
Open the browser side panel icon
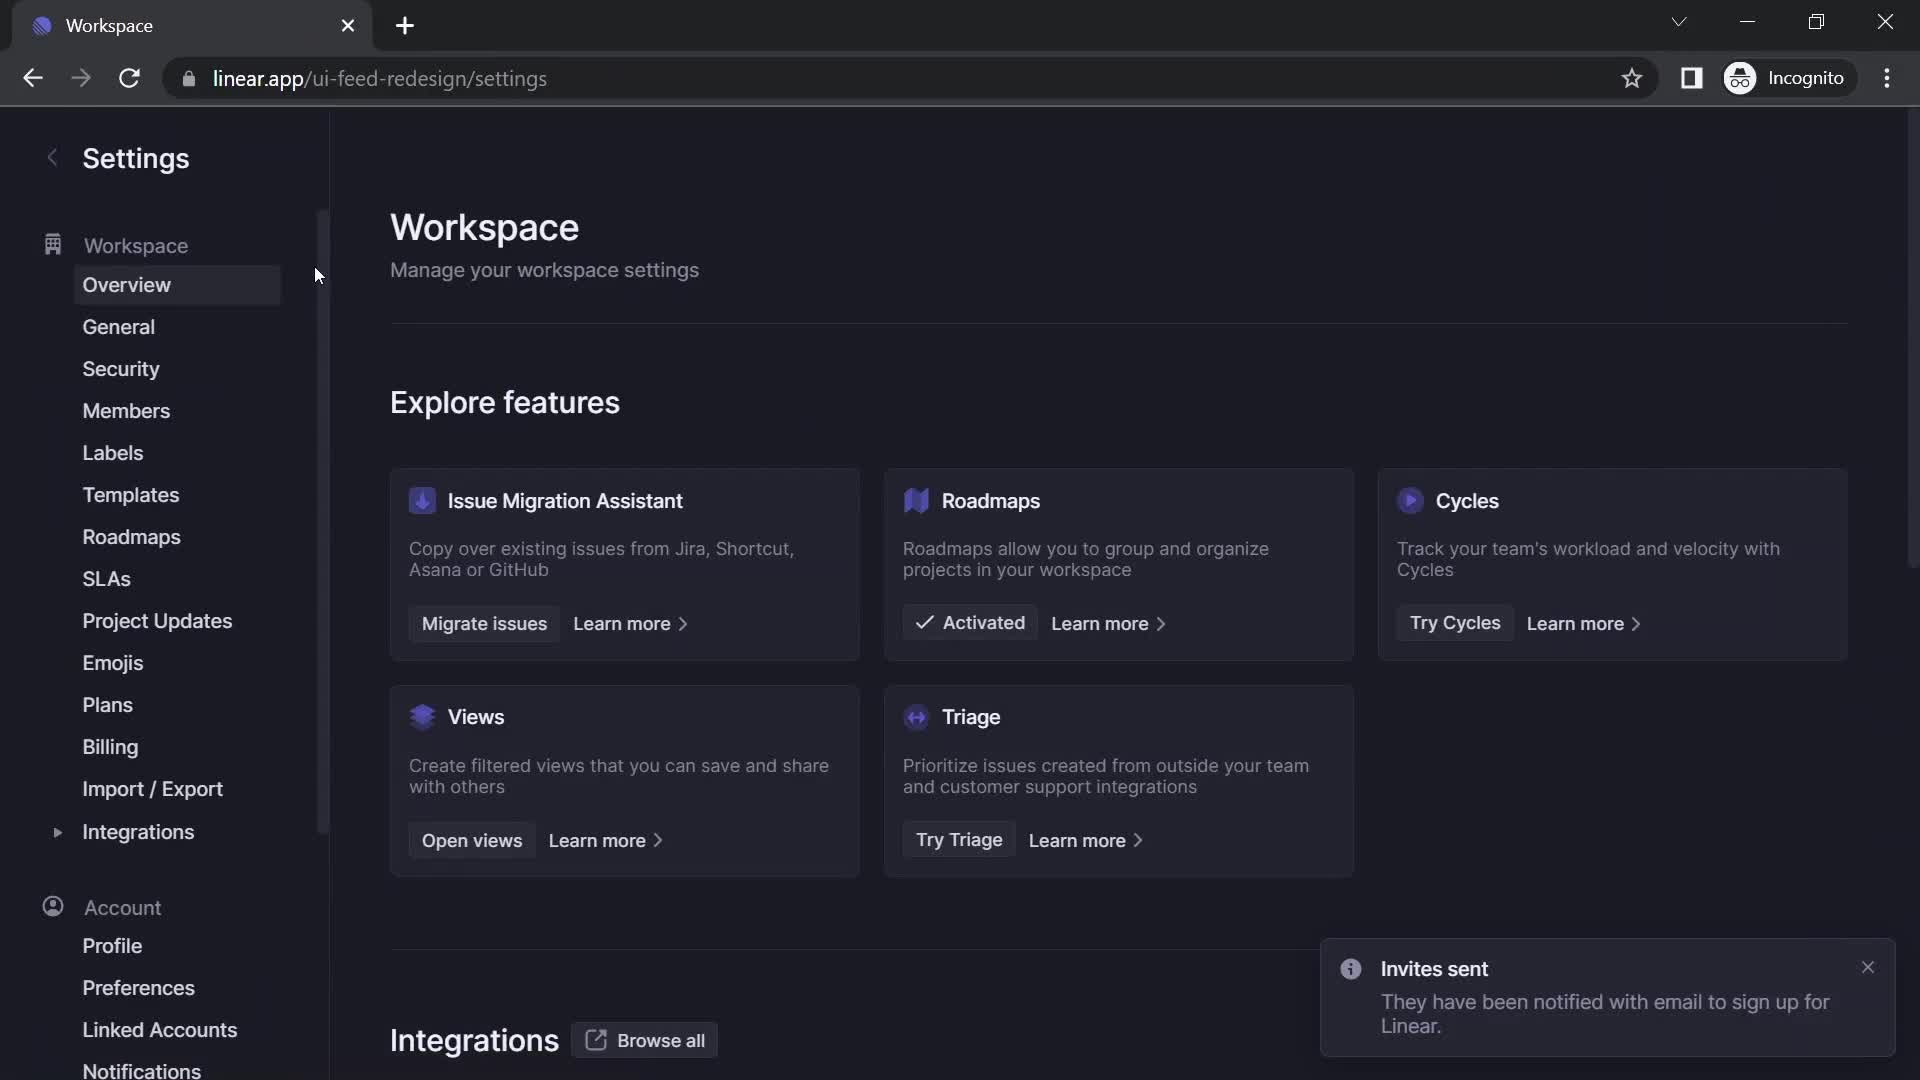(x=1691, y=78)
